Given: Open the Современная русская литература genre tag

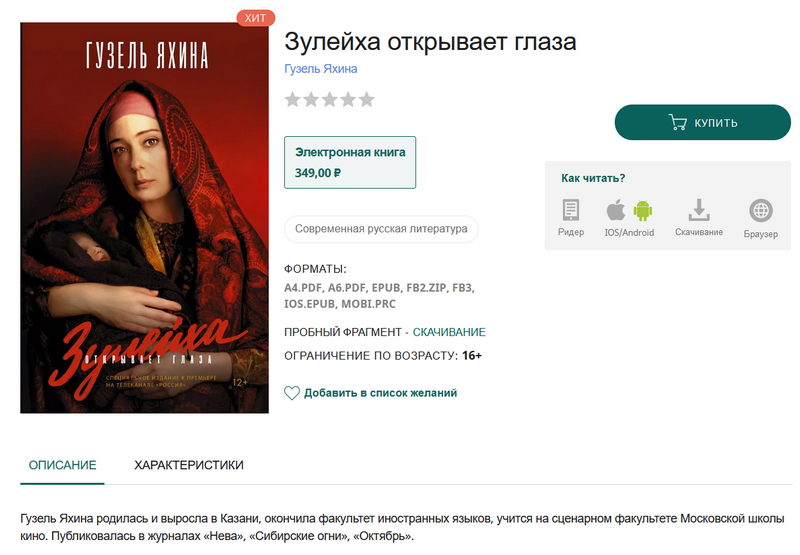Looking at the screenshot, I should [x=381, y=229].
